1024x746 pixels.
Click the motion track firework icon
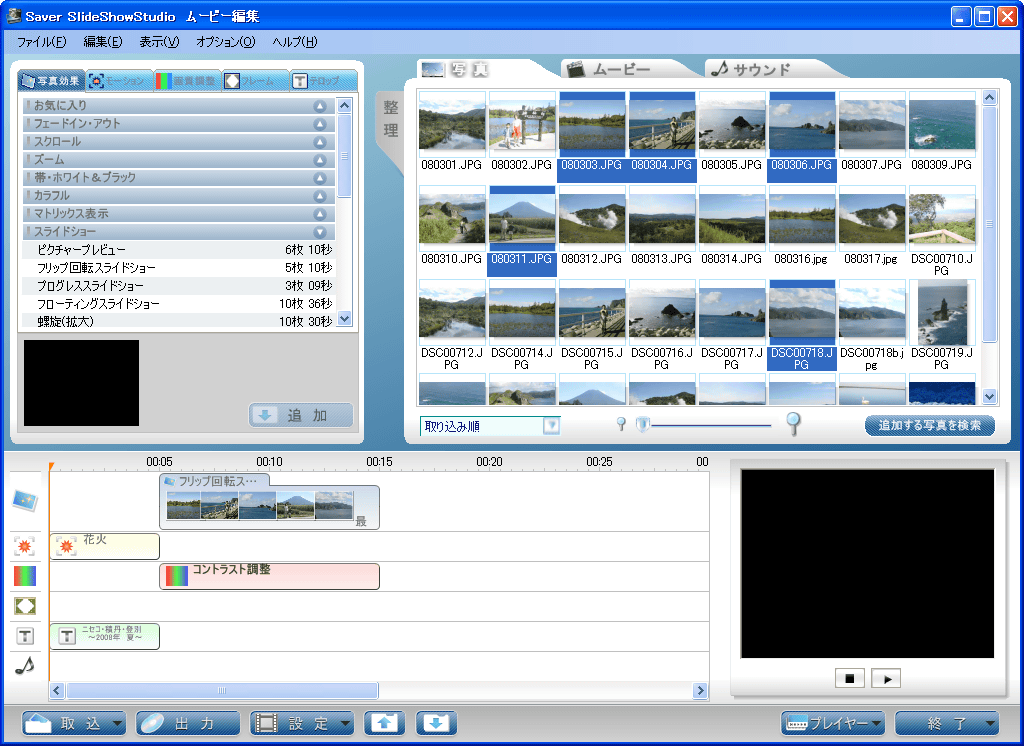click(x=25, y=545)
